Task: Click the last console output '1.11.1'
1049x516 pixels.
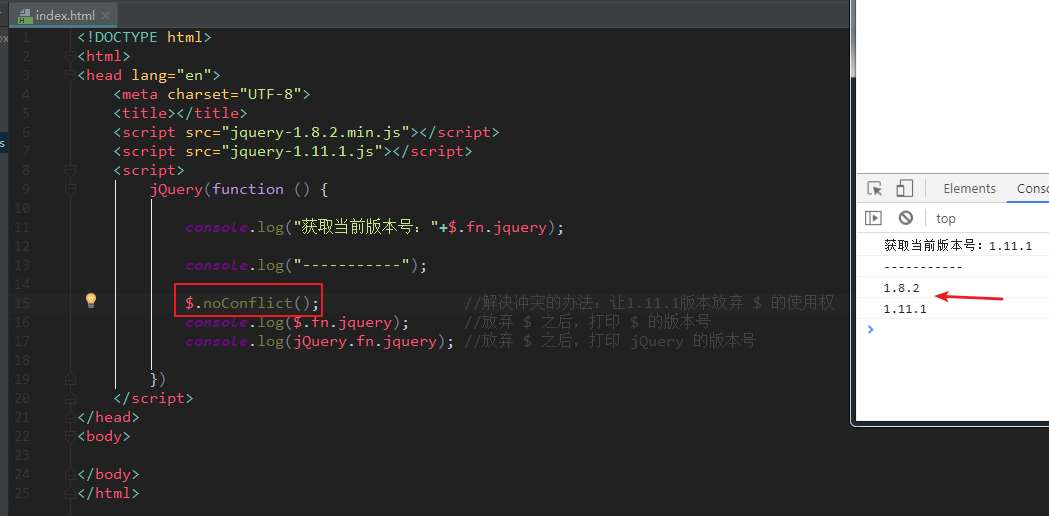Action: point(905,309)
